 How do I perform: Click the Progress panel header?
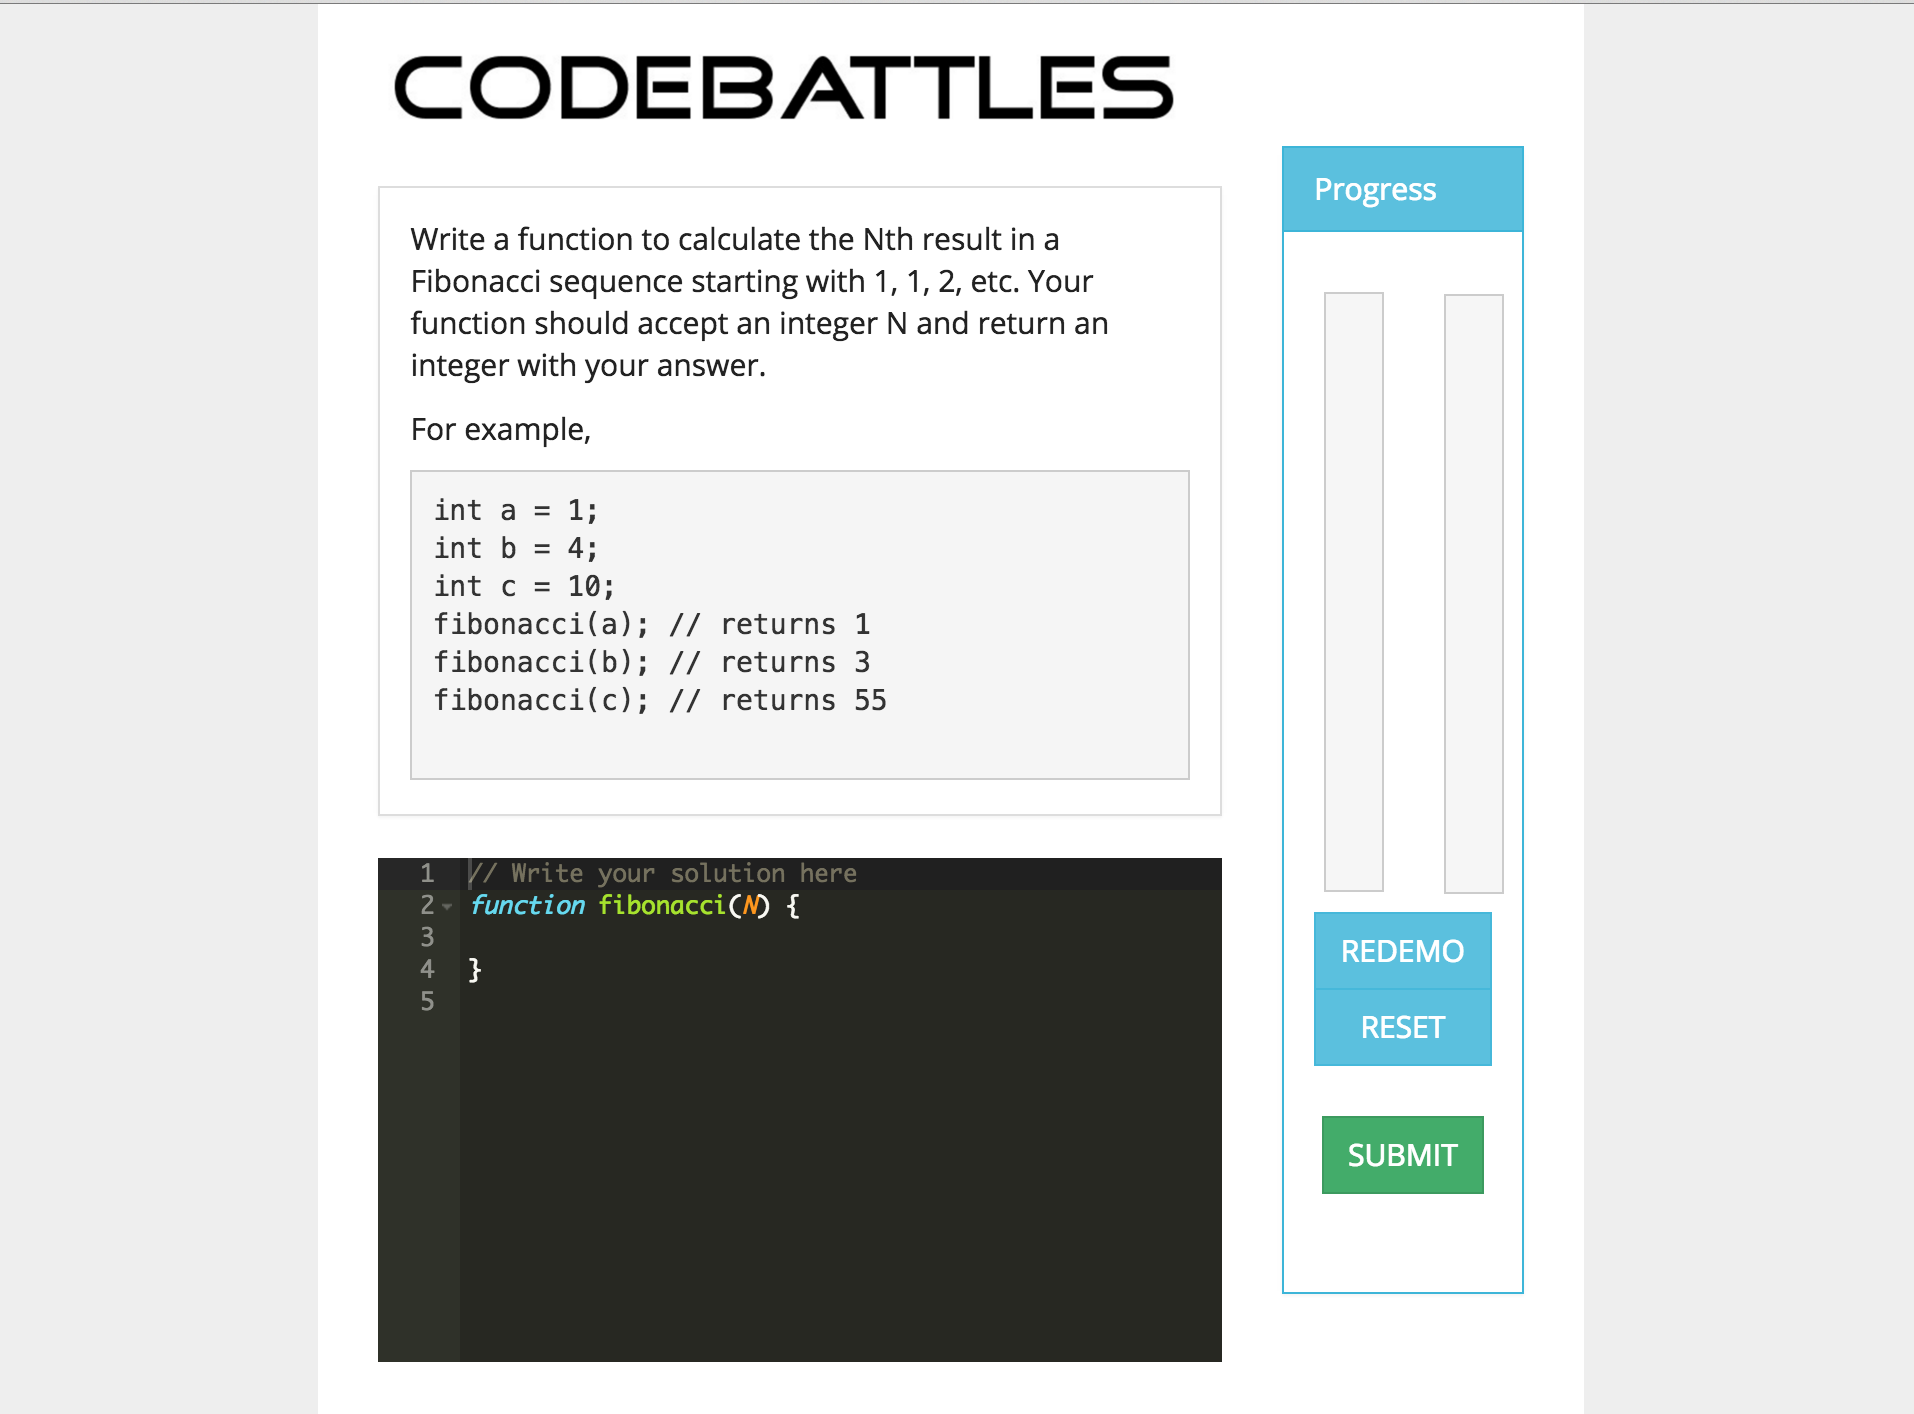[x=1402, y=189]
